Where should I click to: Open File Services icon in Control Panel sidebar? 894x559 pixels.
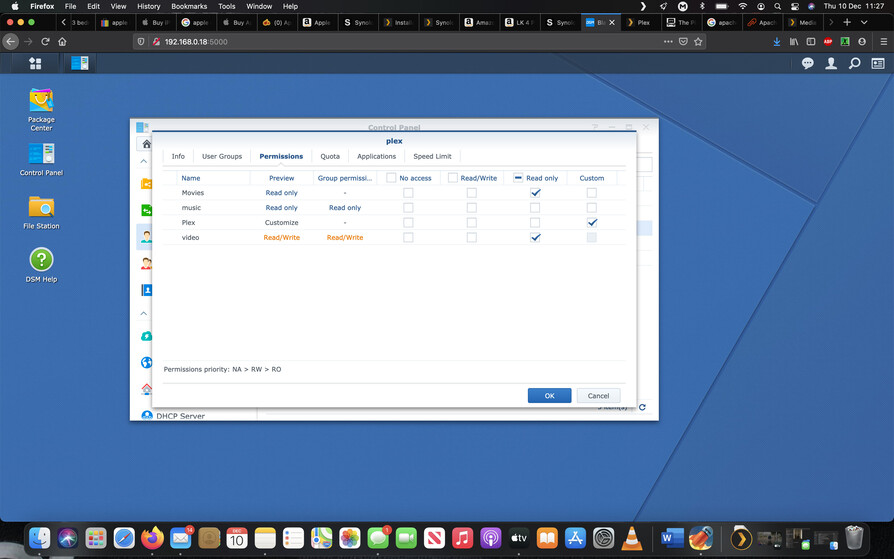coord(147,210)
